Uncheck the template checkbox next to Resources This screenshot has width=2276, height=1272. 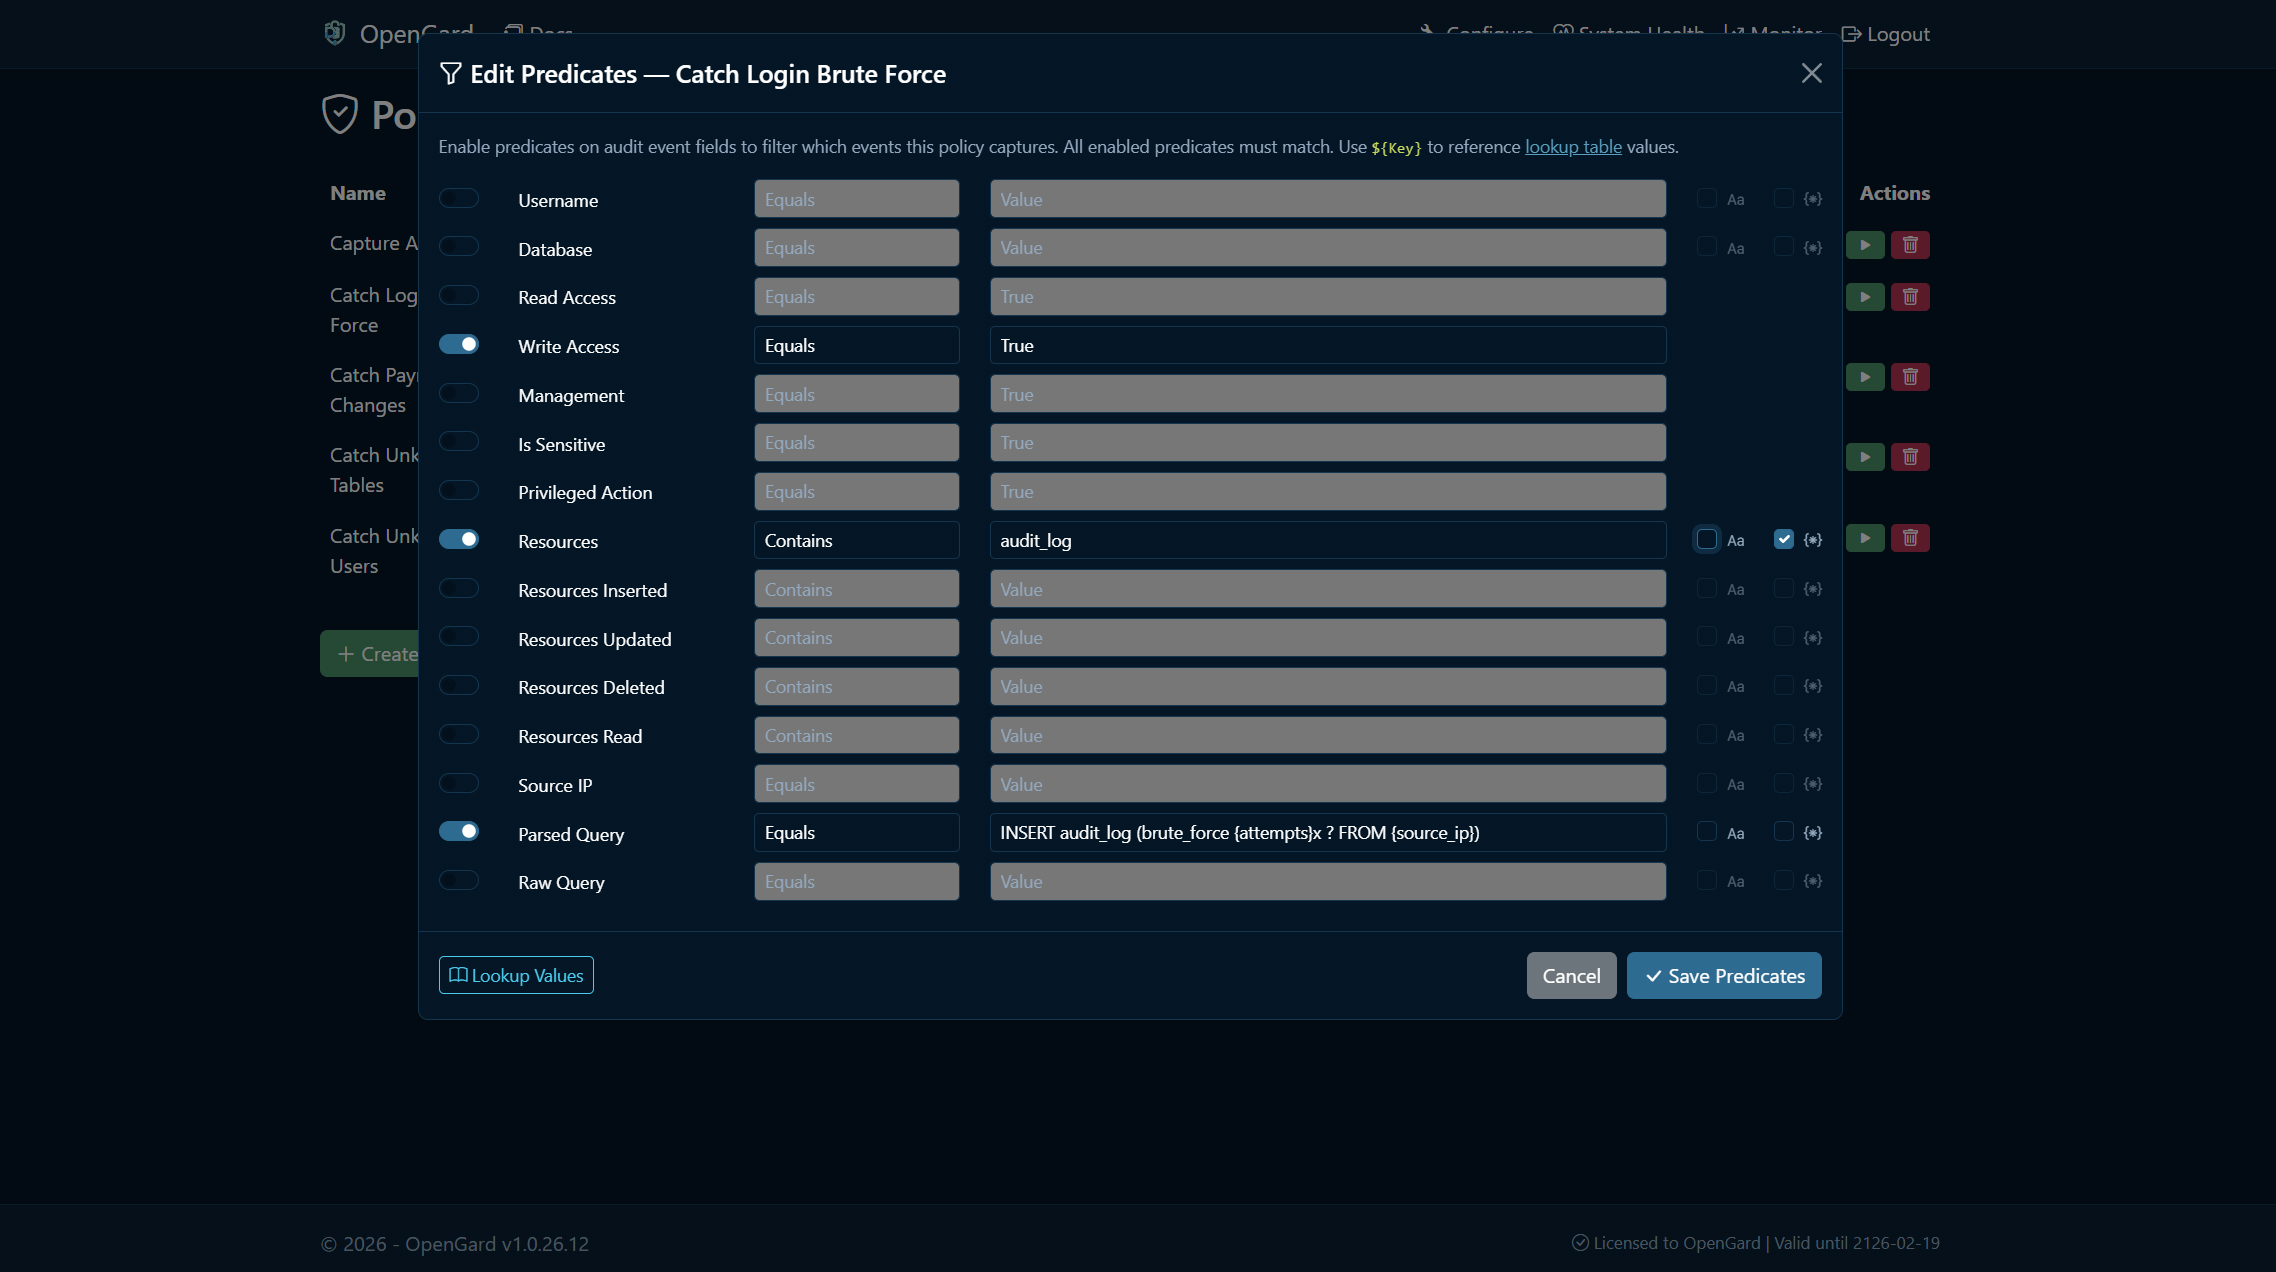[1783, 538]
